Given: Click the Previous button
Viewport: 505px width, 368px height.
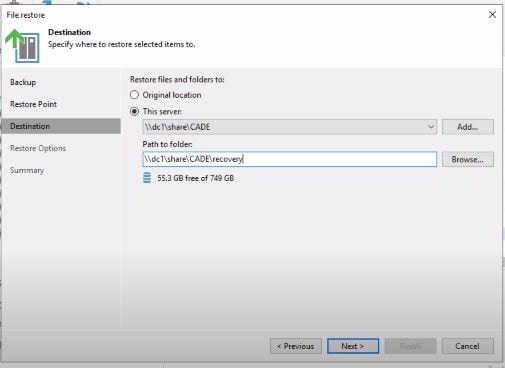Looking at the screenshot, I should point(296,346).
